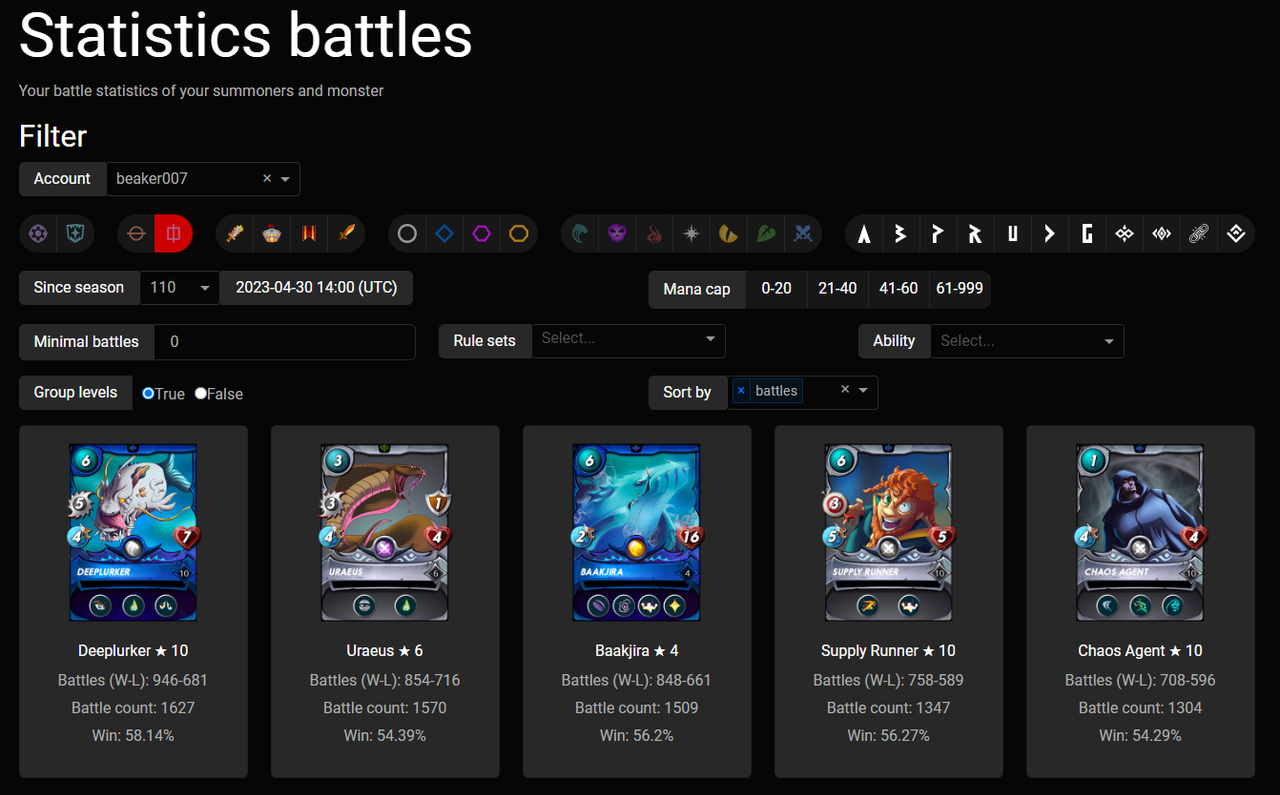Click the 'Chaos Agent ★ 10' title
Image resolution: width=1280 pixels, height=795 pixels.
[x=1141, y=651]
